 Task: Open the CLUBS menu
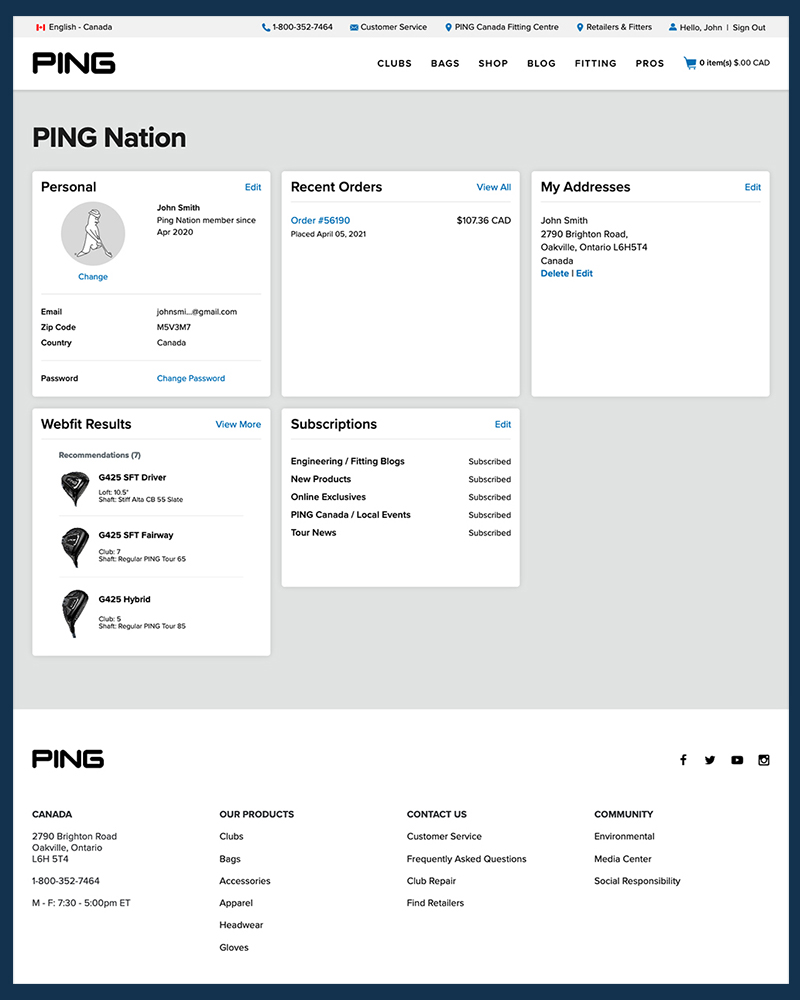coord(394,63)
